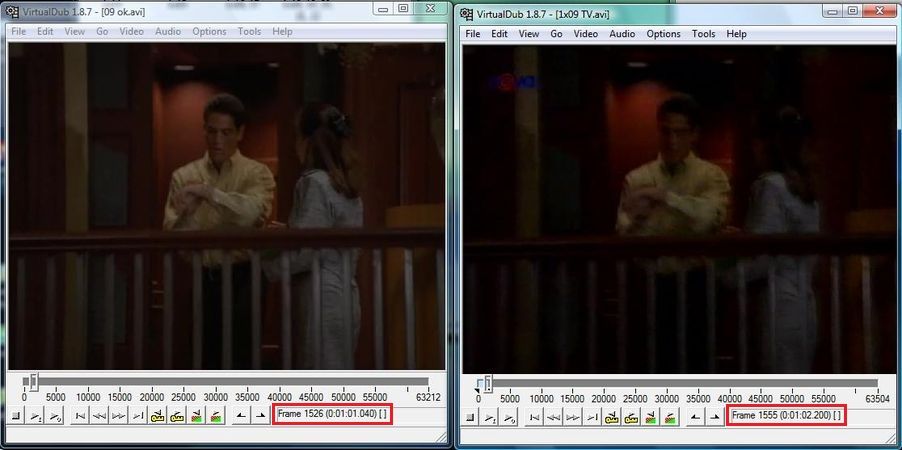Step forward one frame in 09 ok.avi
This screenshot has height=450, width=902.
(x=119, y=415)
